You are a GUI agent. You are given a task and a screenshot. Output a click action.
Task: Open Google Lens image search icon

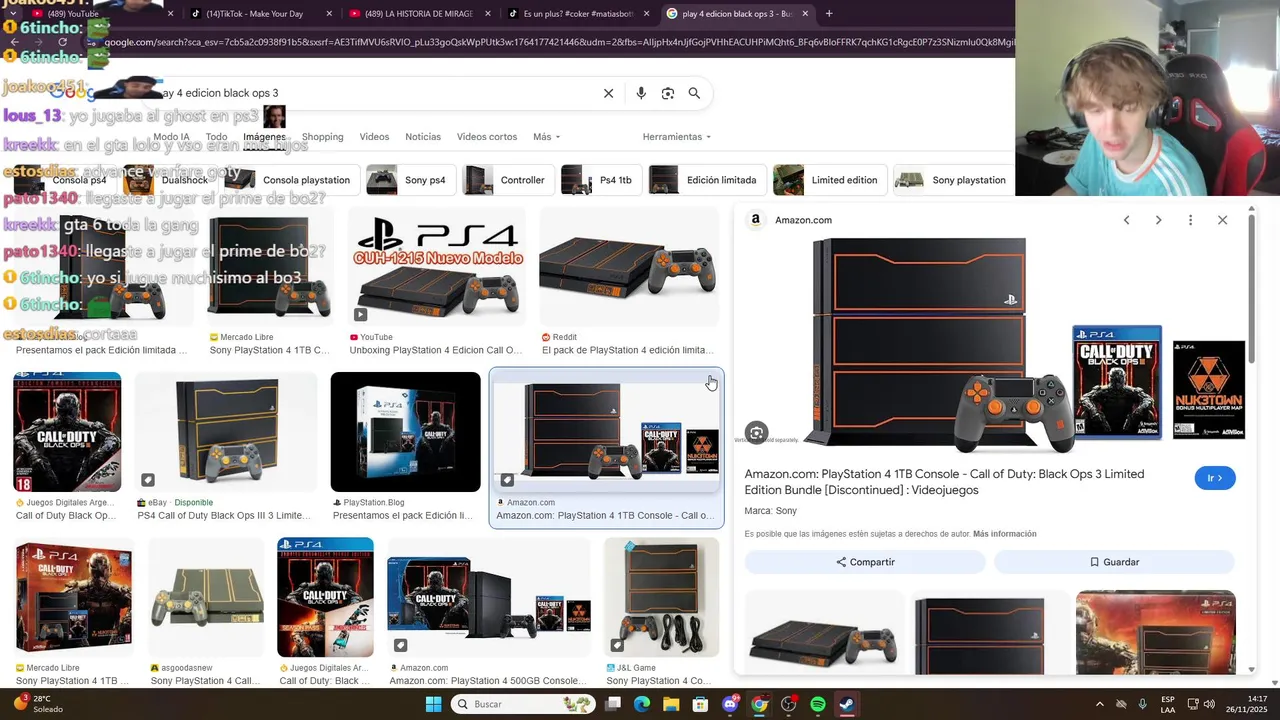pyautogui.click(x=668, y=93)
